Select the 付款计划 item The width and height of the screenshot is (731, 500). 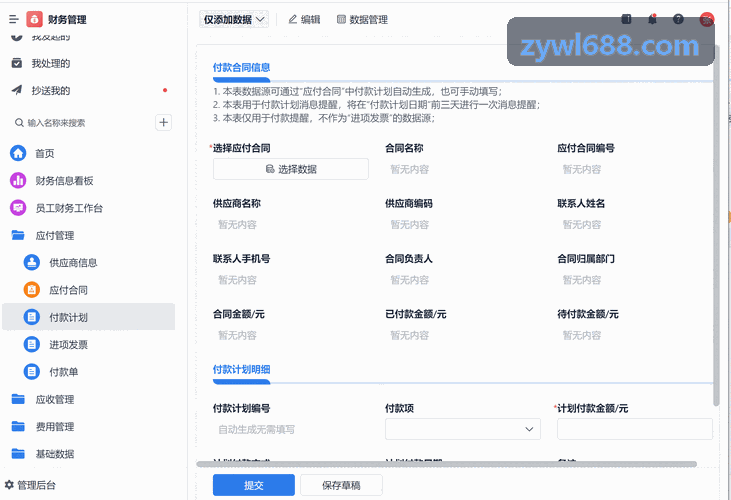point(89,317)
